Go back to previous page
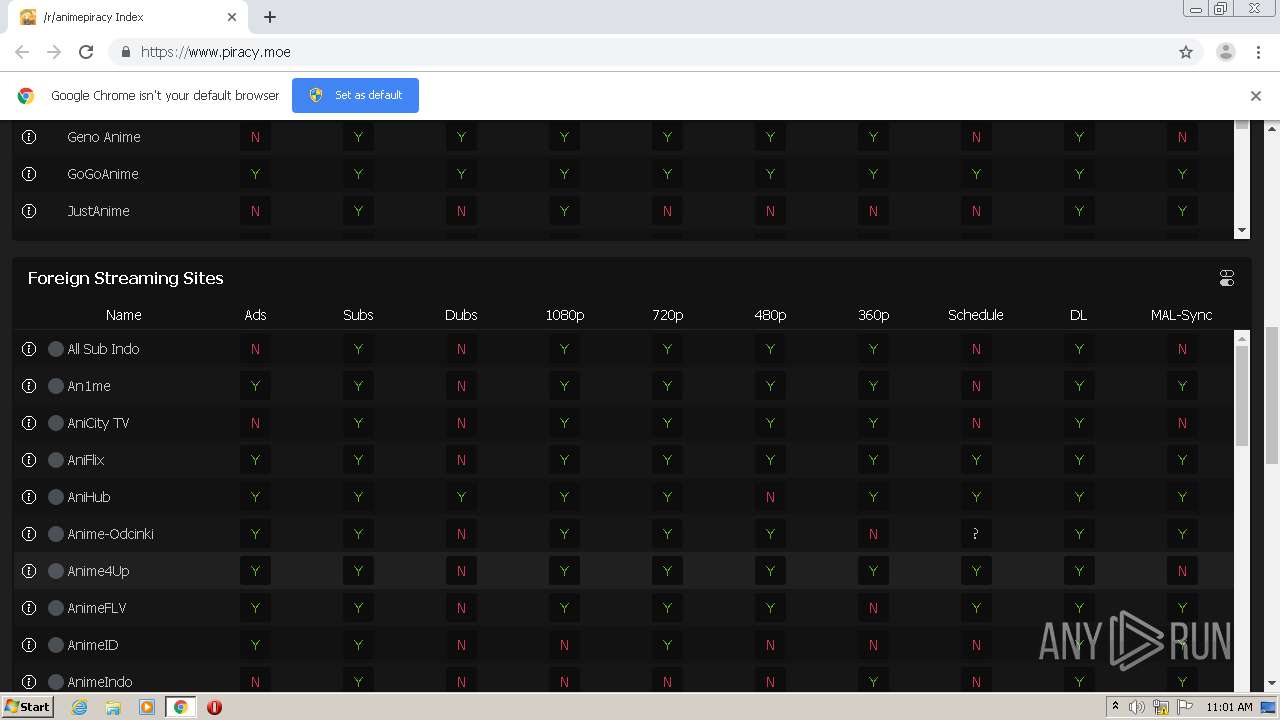The image size is (1280, 720). [x=22, y=52]
